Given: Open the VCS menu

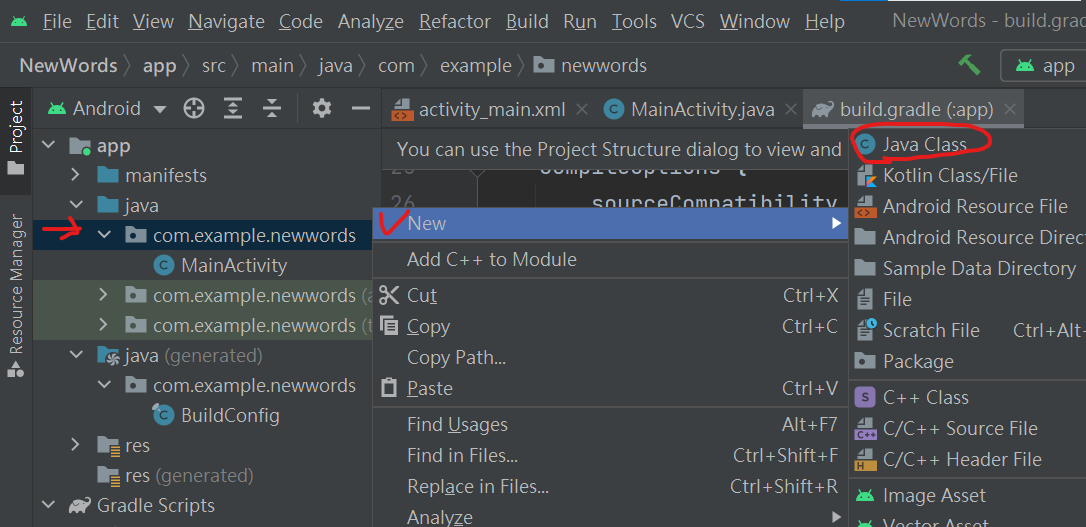Looking at the screenshot, I should [x=688, y=21].
